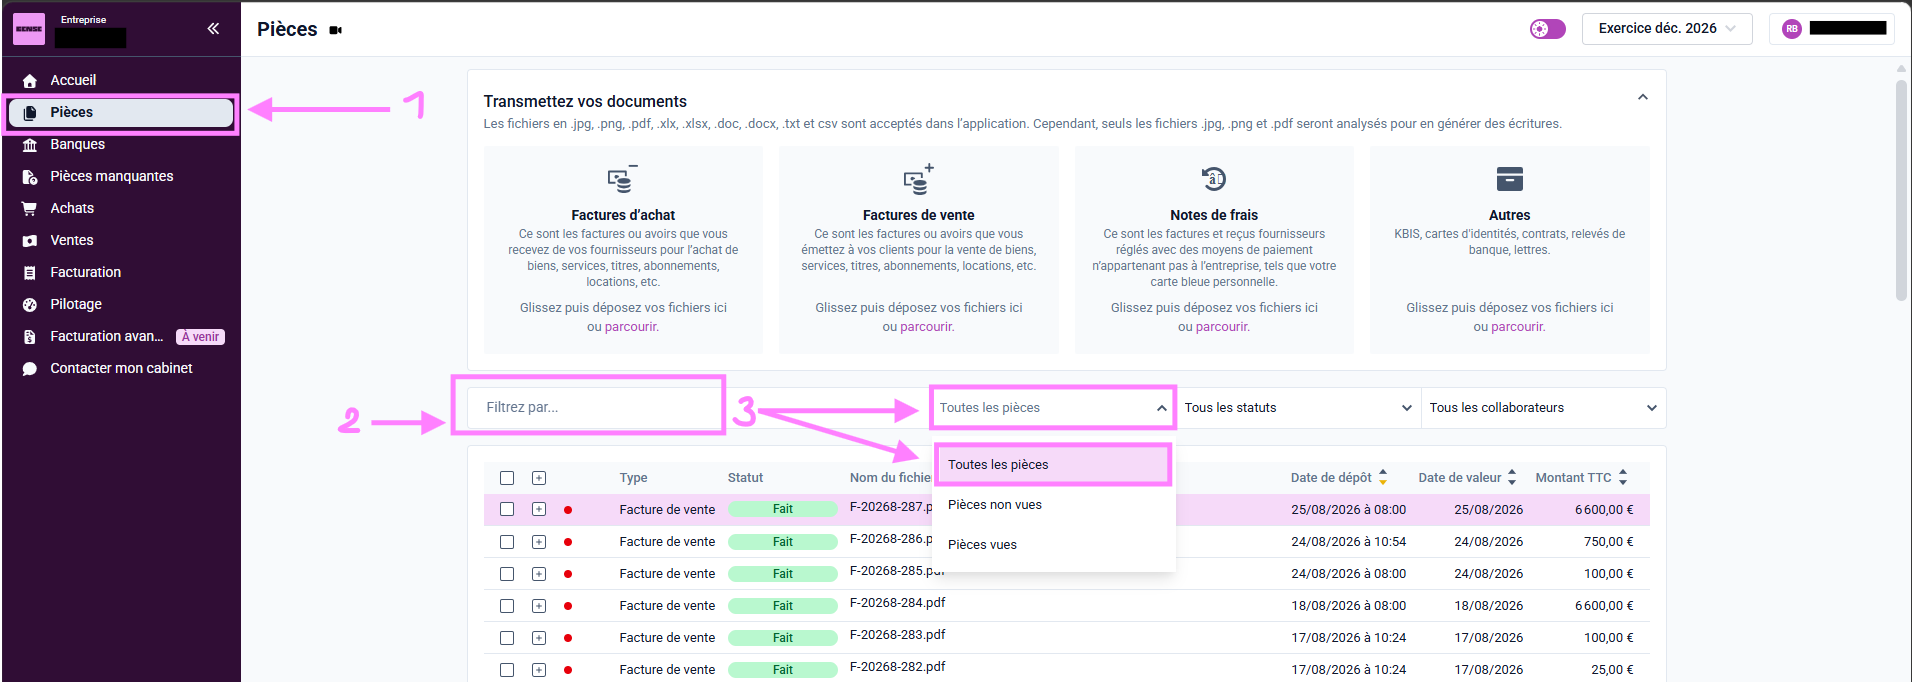Check the select-all checkbox in table header
The width and height of the screenshot is (1912, 682).
click(507, 478)
